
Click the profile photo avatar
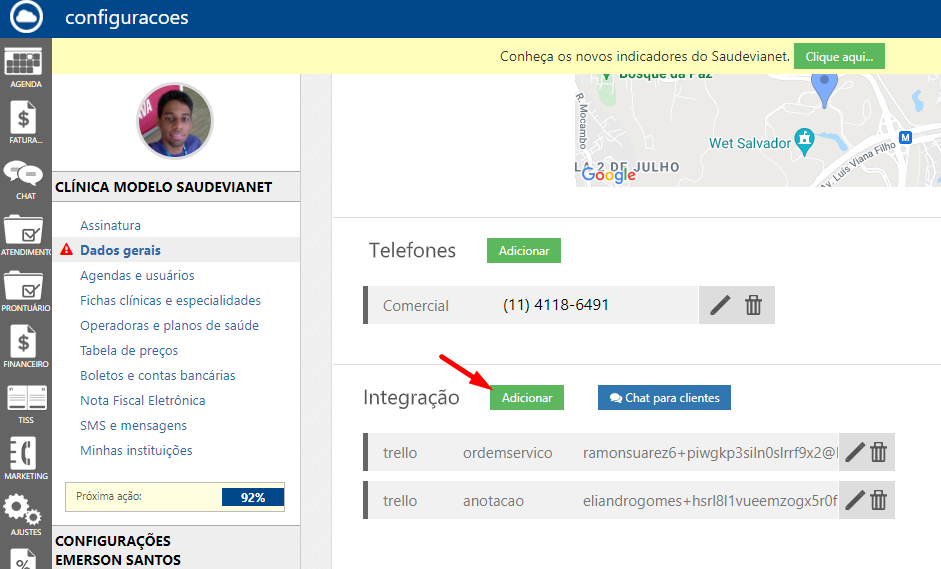(175, 121)
